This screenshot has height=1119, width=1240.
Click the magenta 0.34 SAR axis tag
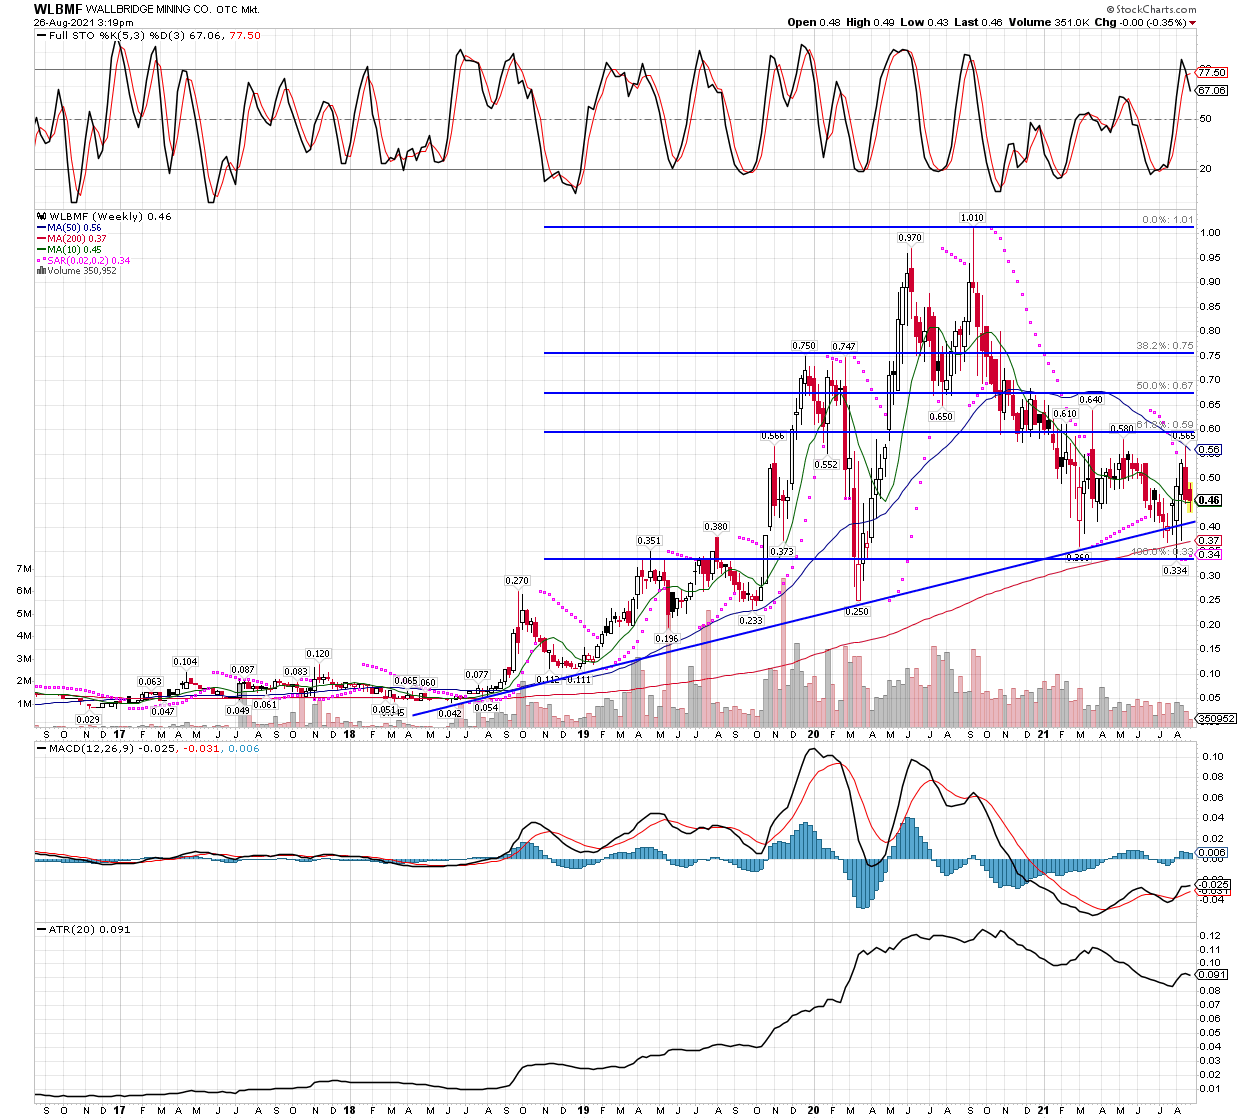click(x=1210, y=554)
